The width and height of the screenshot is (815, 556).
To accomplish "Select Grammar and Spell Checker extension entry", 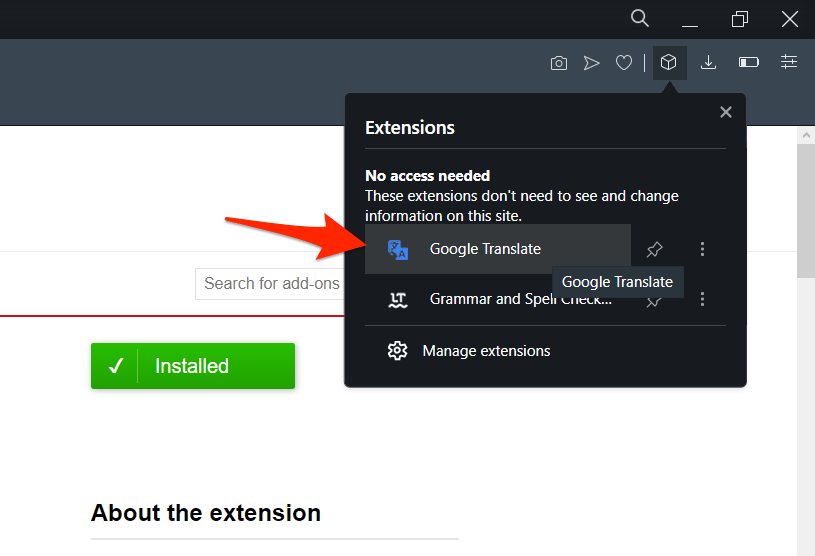I will (498, 299).
